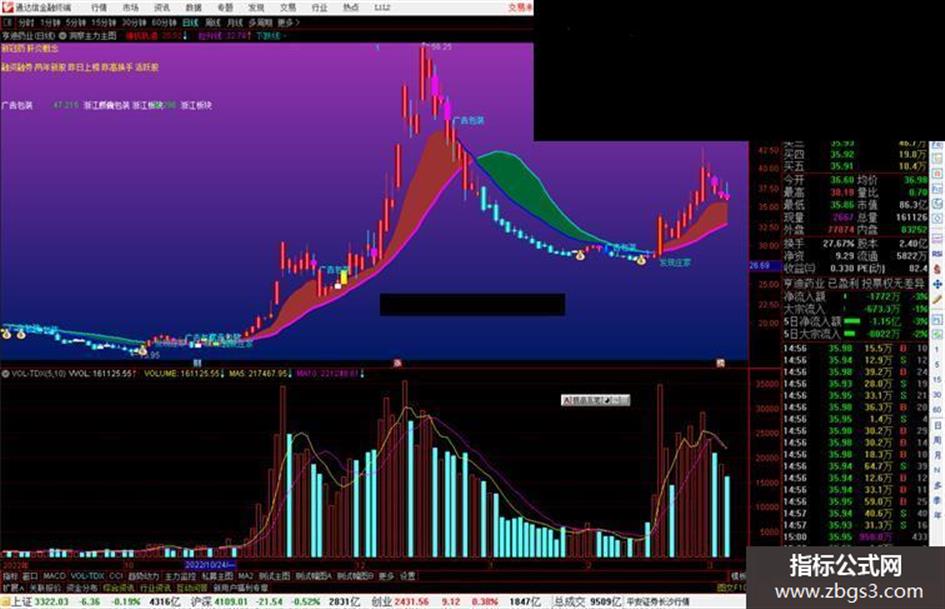945x609 pixels.
Task: Select the 月线 monthly chart tab
Action: tap(234, 22)
